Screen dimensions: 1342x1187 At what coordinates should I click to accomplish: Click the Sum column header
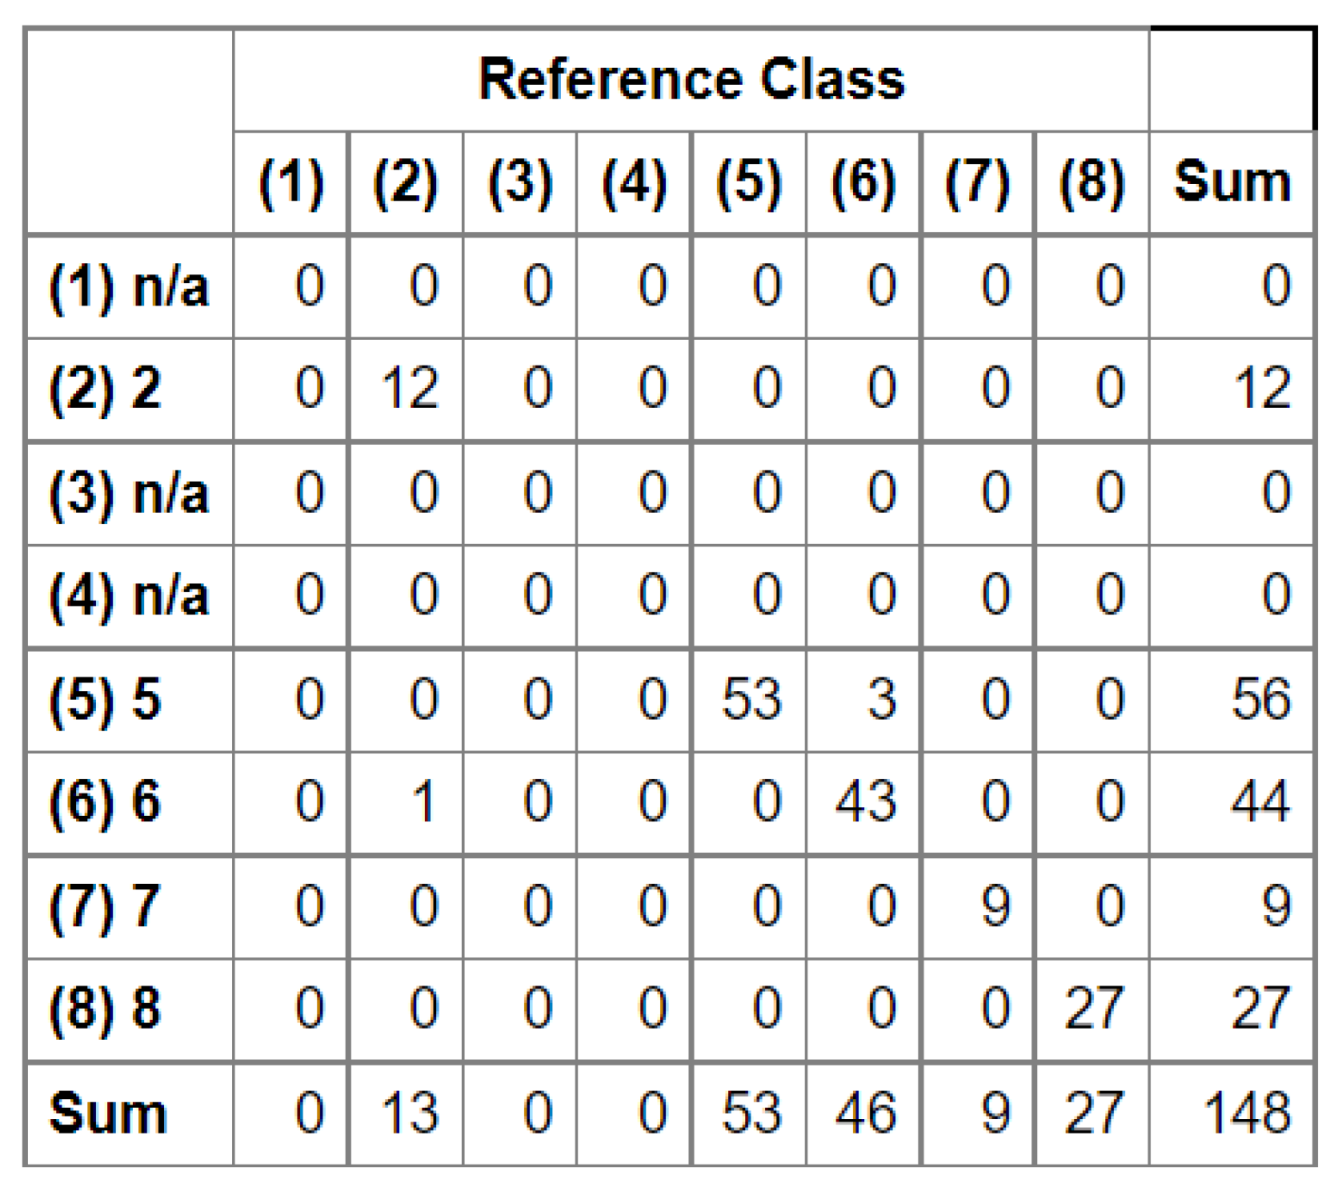click(x=1231, y=183)
